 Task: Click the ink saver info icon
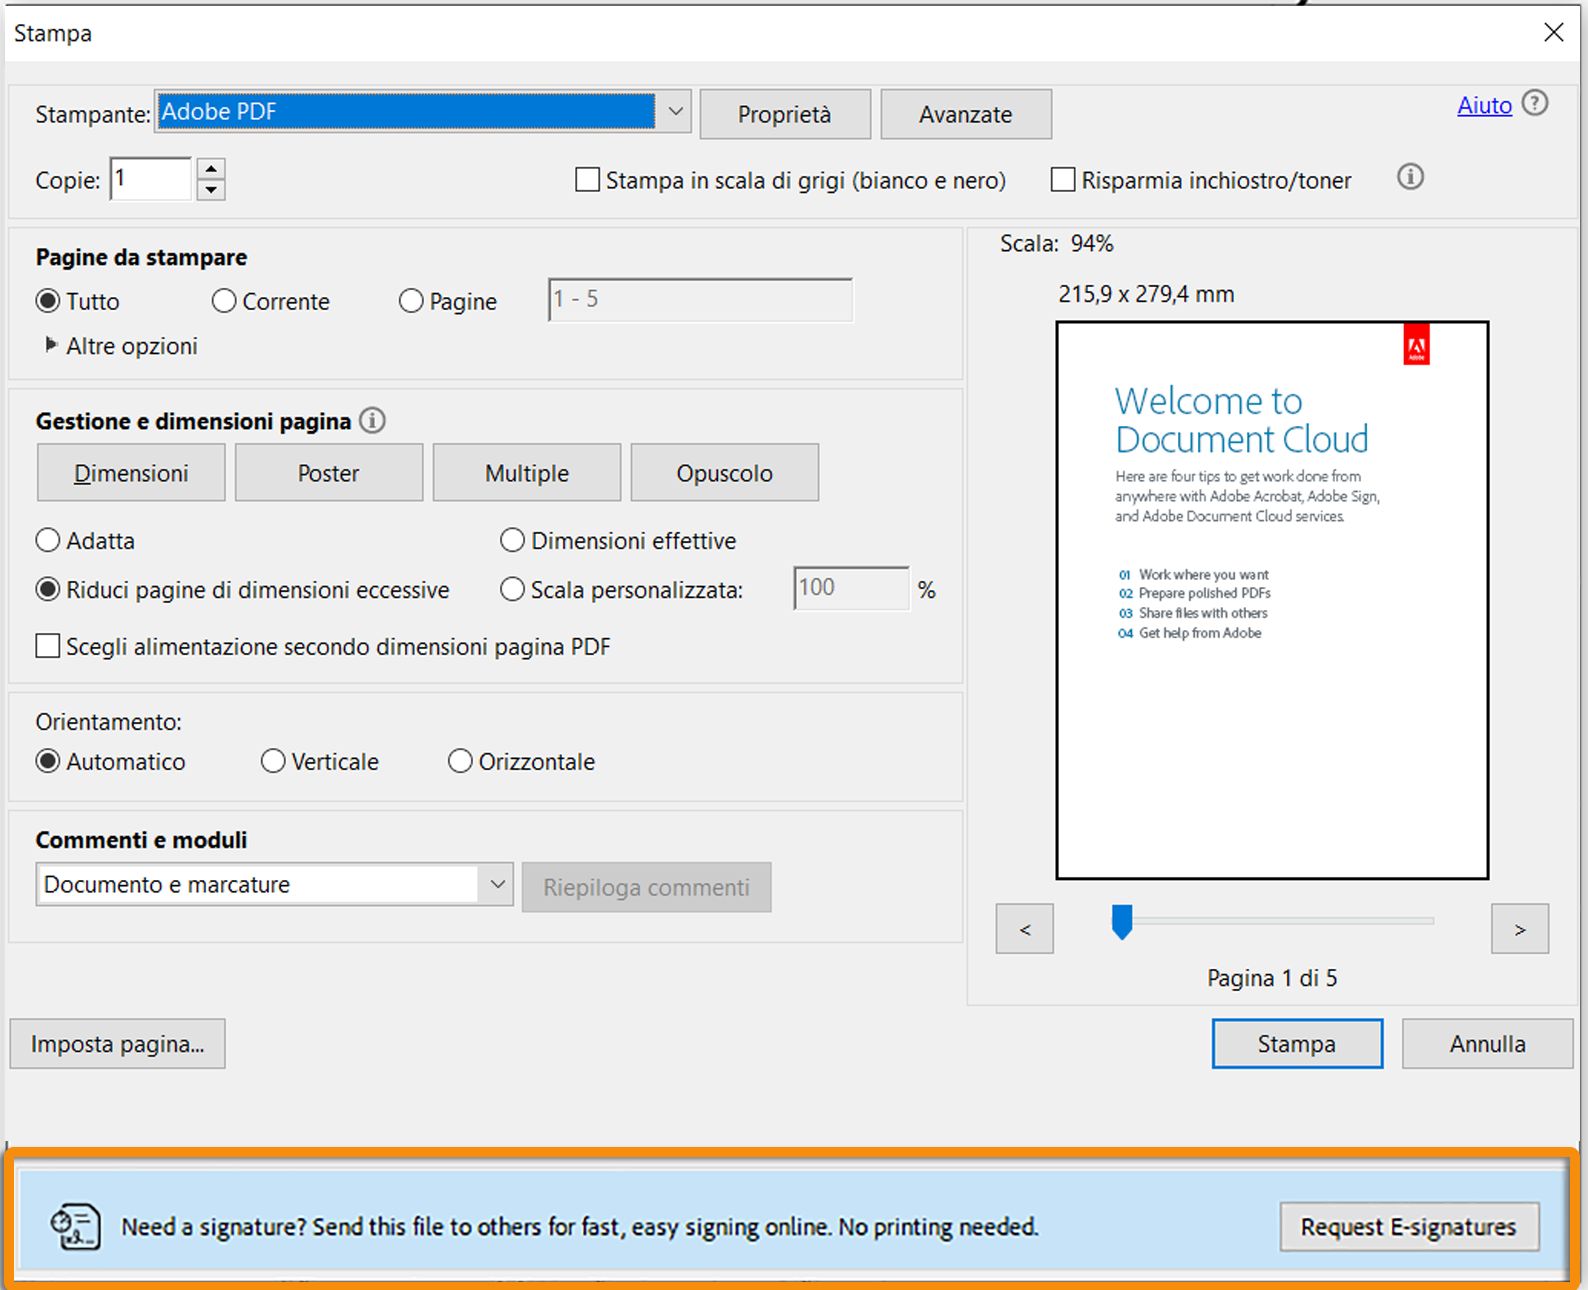(1410, 178)
